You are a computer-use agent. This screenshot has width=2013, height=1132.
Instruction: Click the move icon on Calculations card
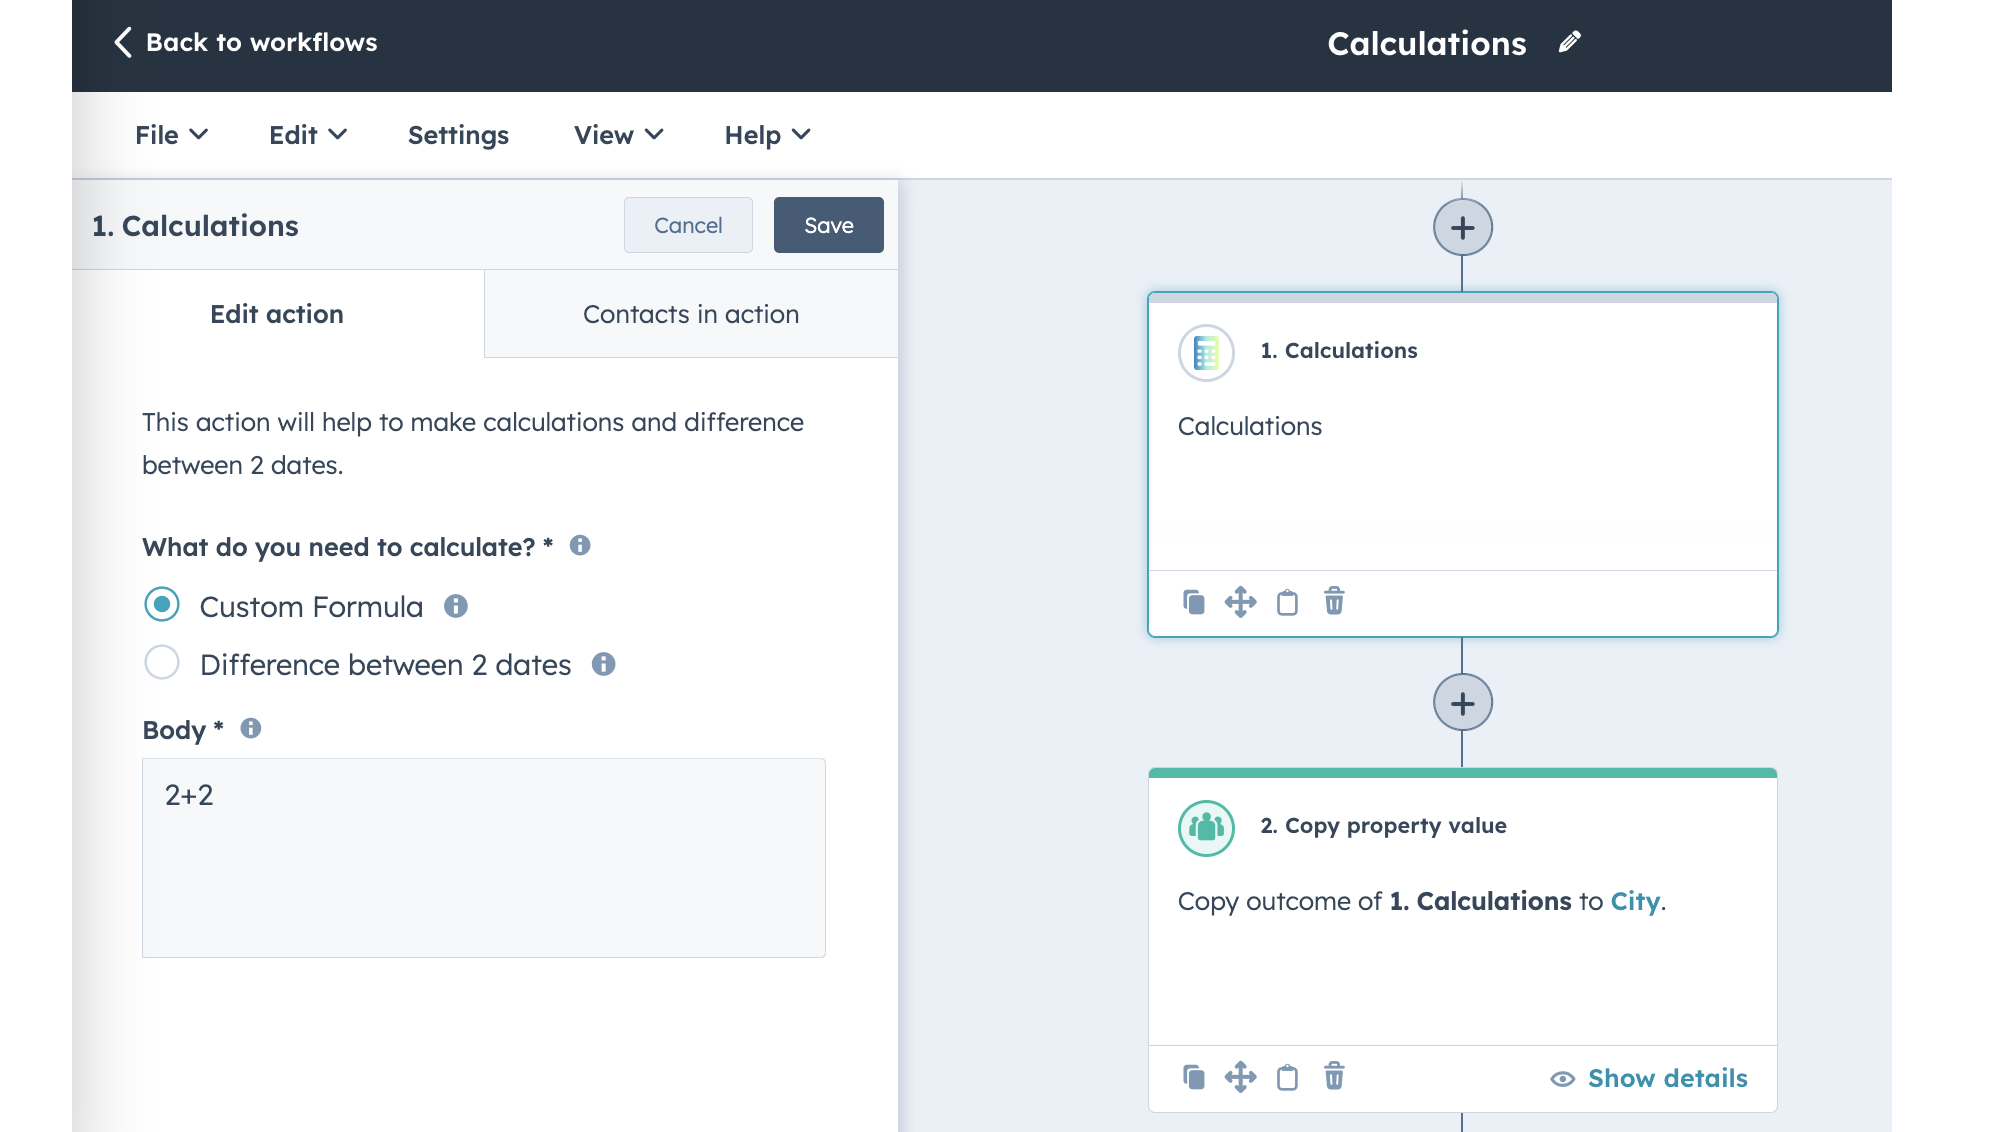[x=1240, y=602]
